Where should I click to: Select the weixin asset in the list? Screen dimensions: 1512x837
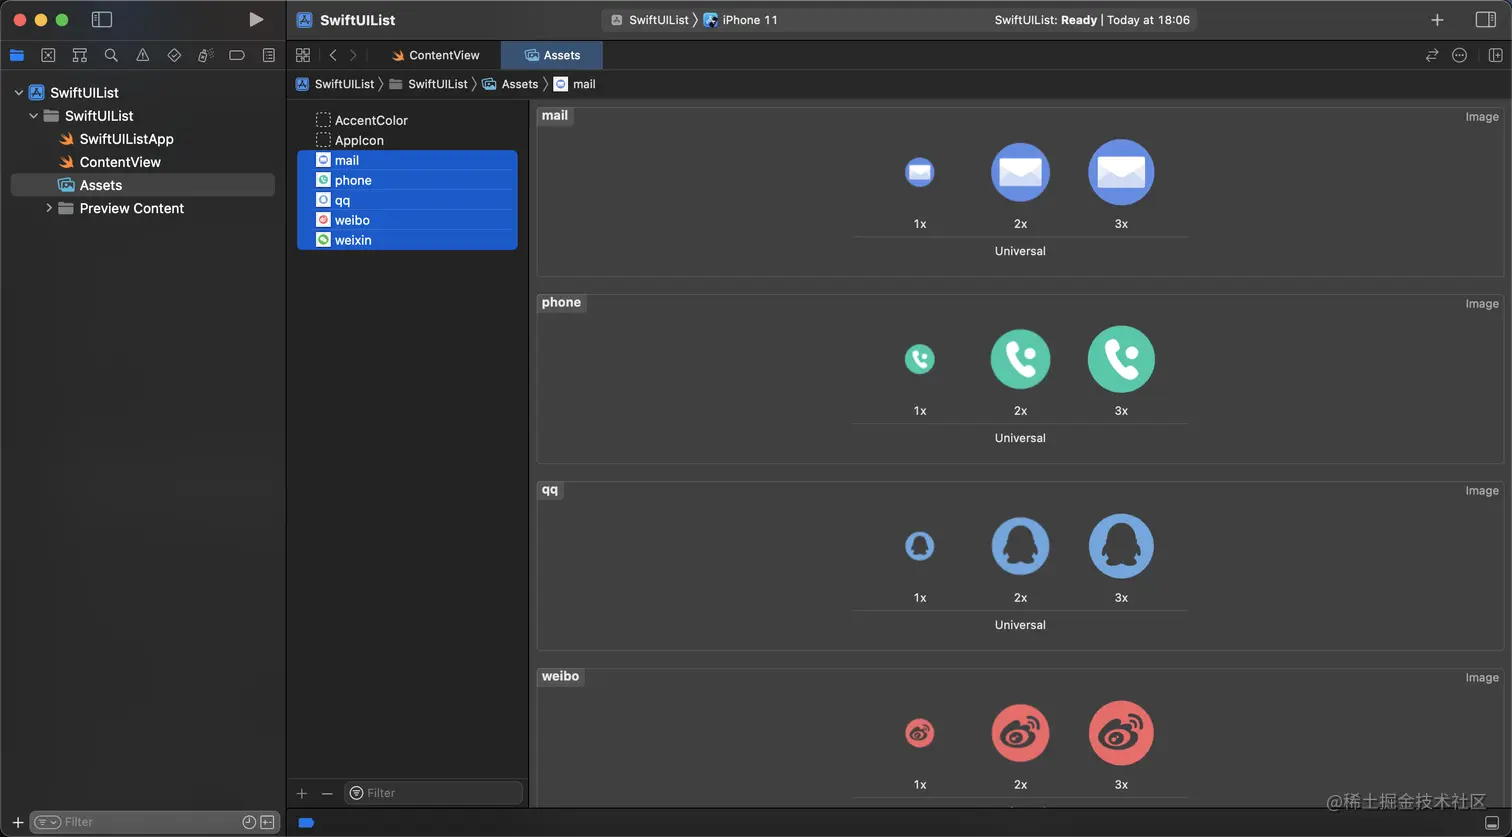(407, 240)
